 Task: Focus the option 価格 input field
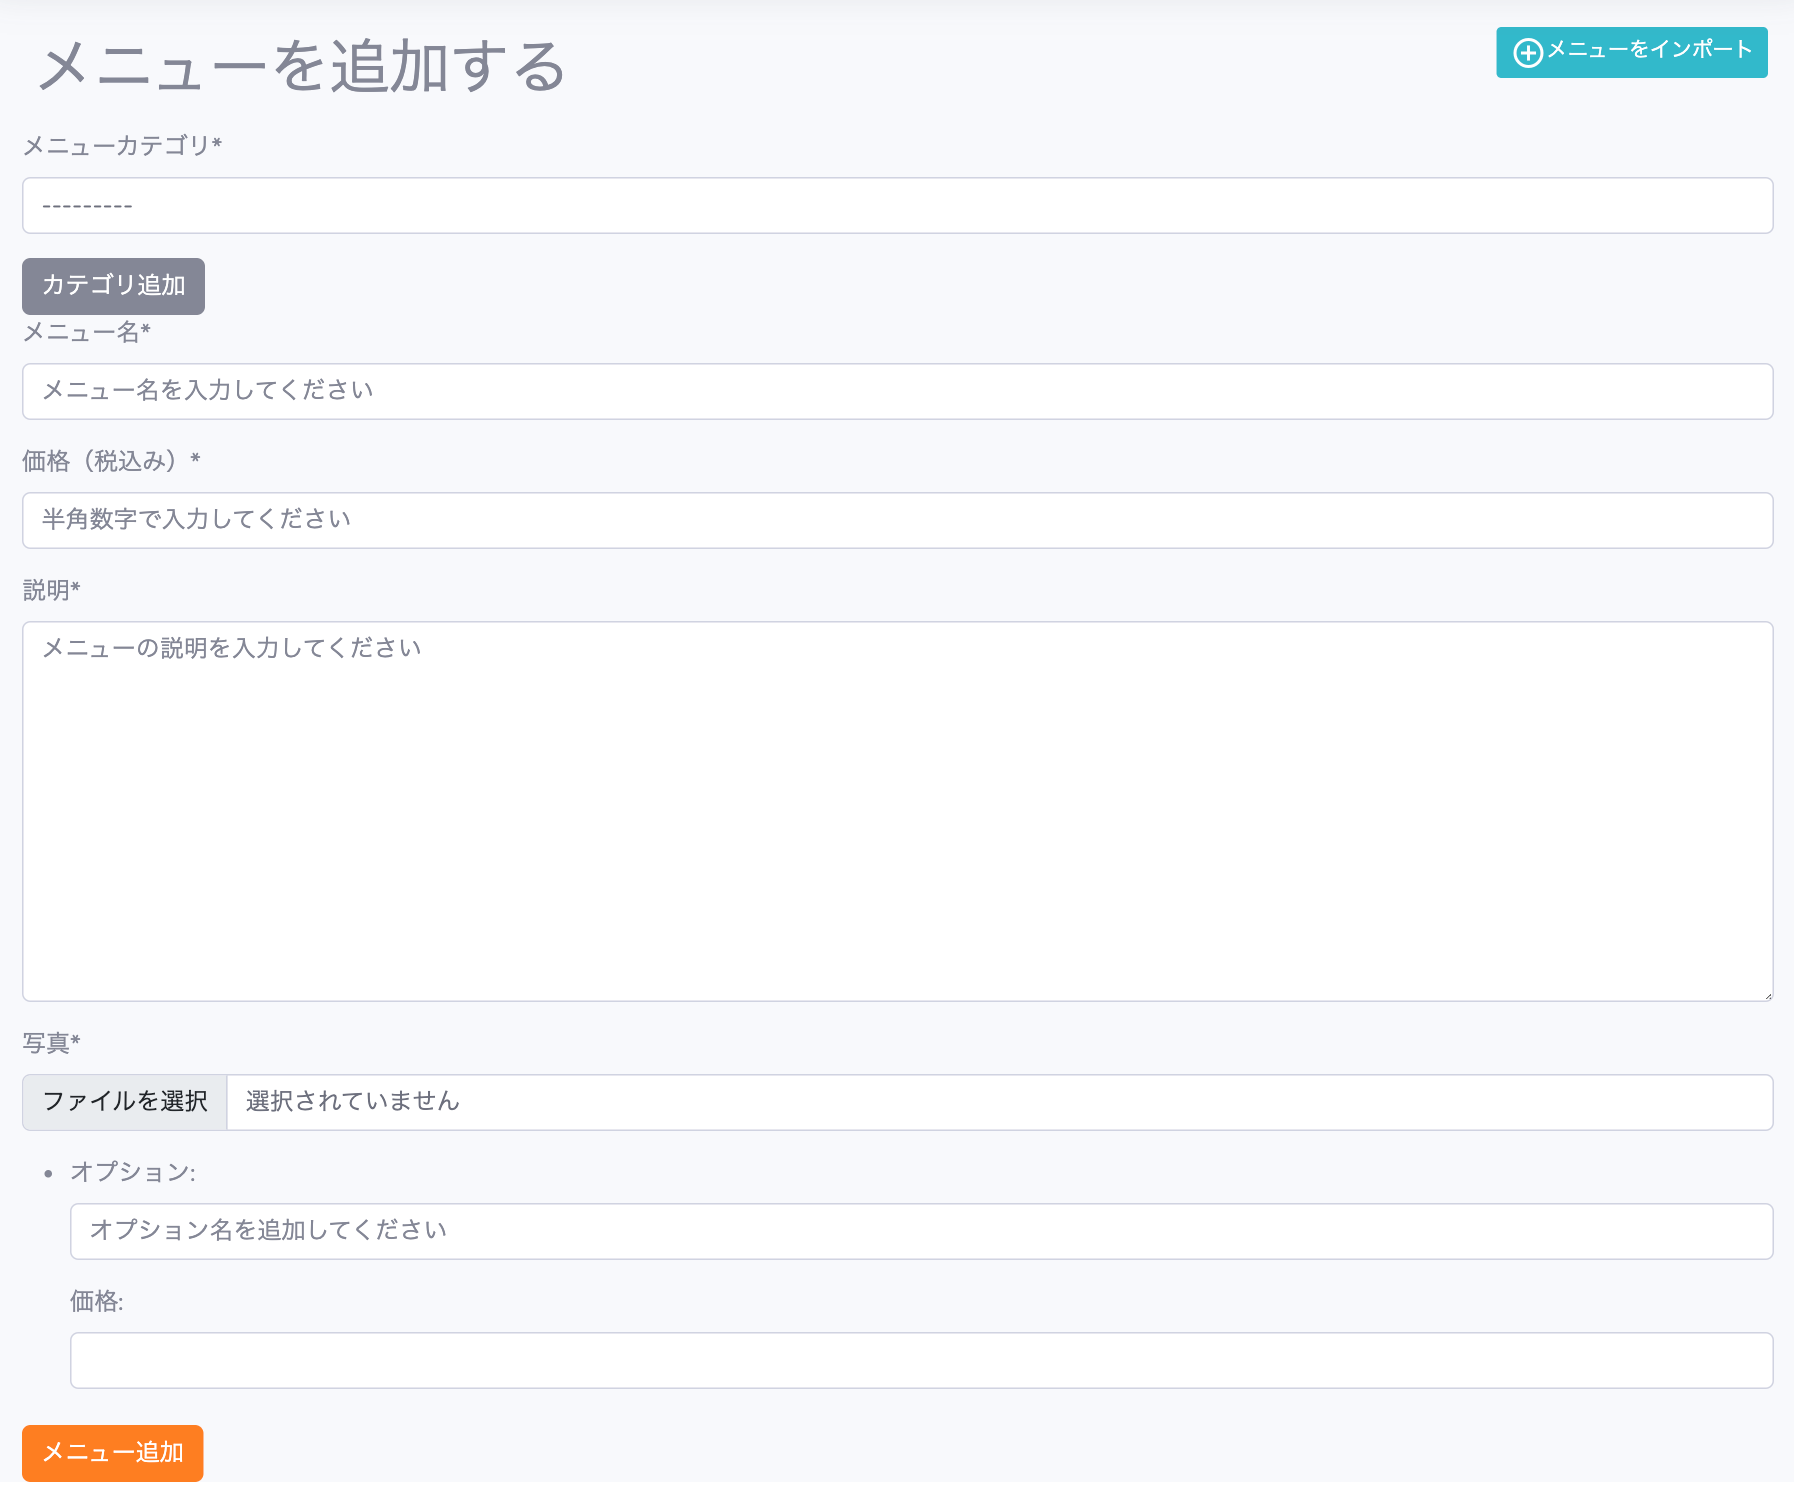(921, 1360)
